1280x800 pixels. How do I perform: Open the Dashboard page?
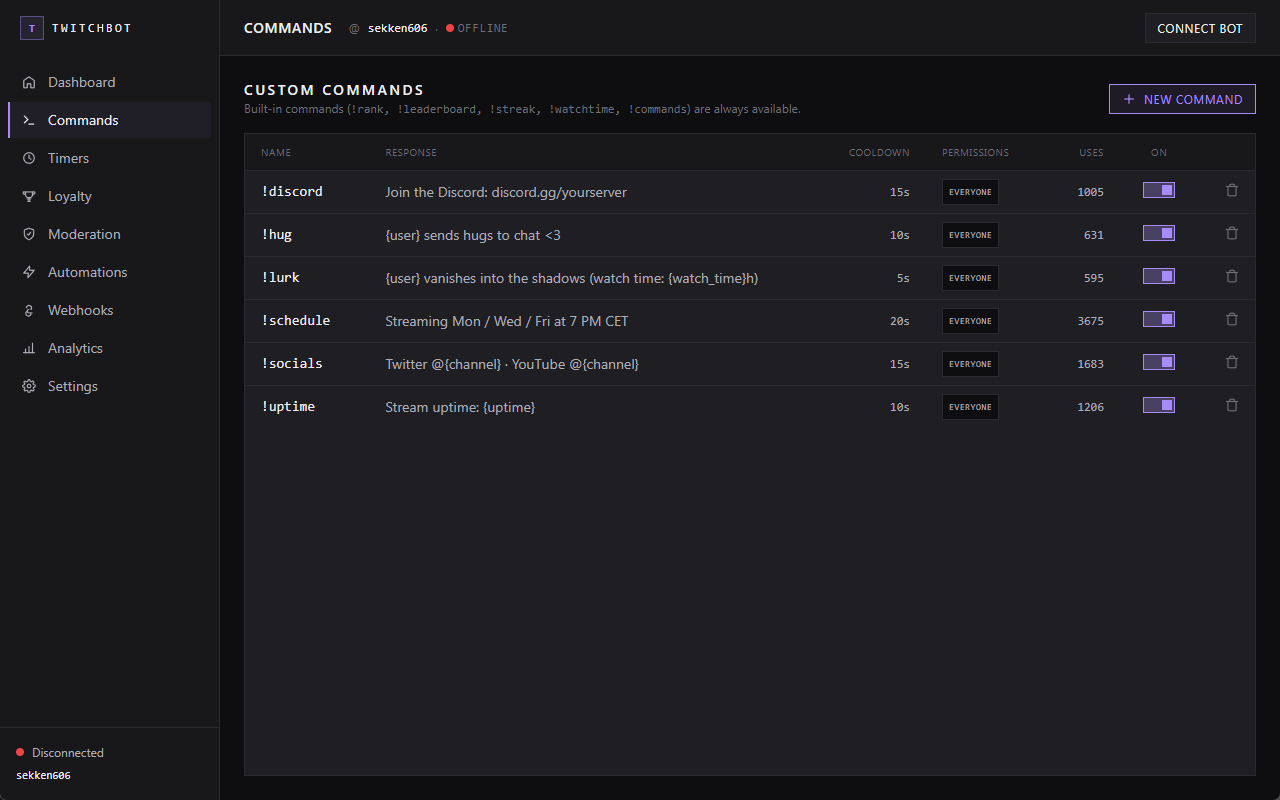pyautogui.click(x=109, y=82)
